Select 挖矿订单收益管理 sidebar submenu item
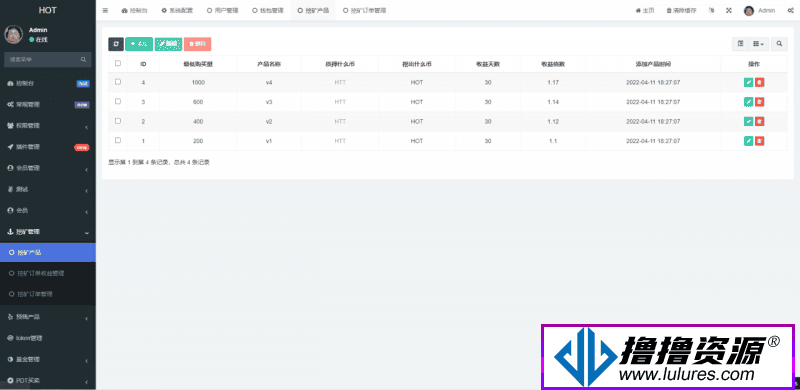The width and height of the screenshot is (800, 390). coord(48,274)
